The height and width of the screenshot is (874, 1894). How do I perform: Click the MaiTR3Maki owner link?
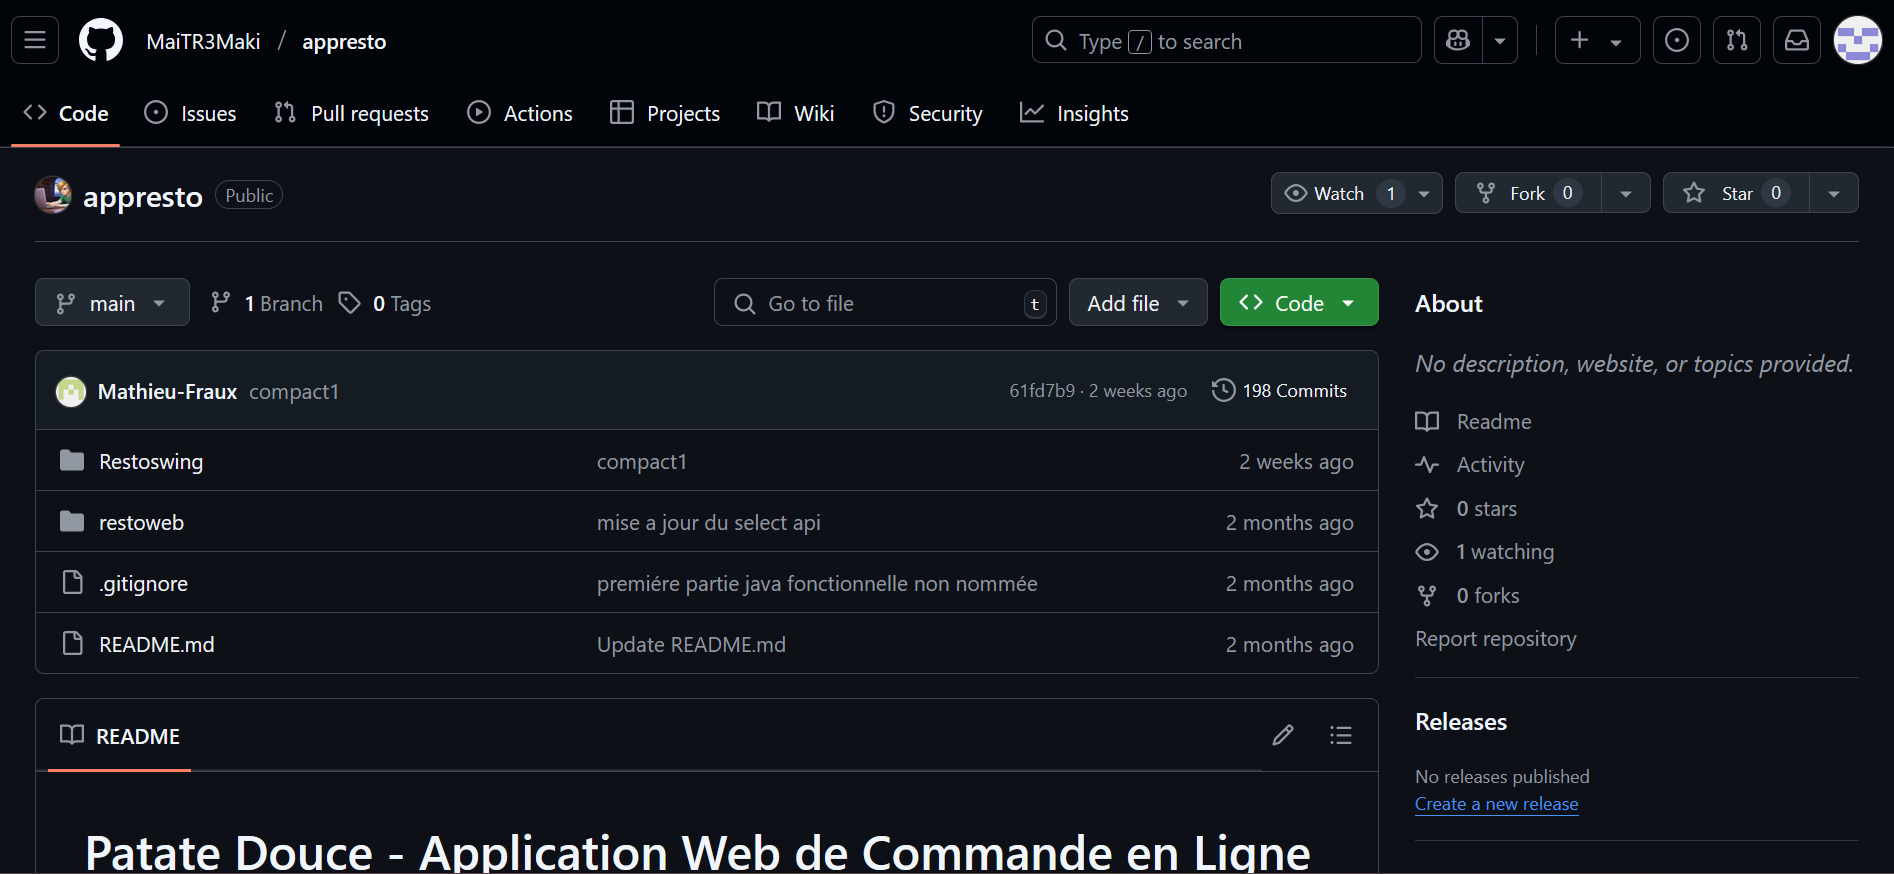click(203, 41)
